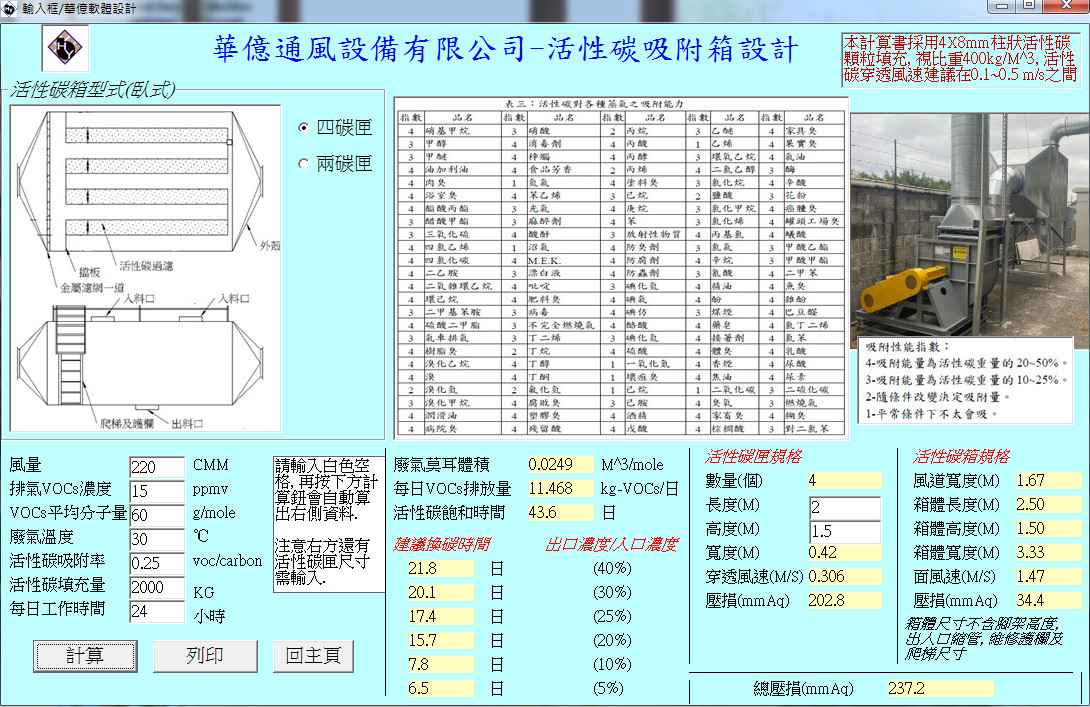Click the 吸附性能指數 legend box
The image size is (1090, 707).
click(x=966, y=380)
